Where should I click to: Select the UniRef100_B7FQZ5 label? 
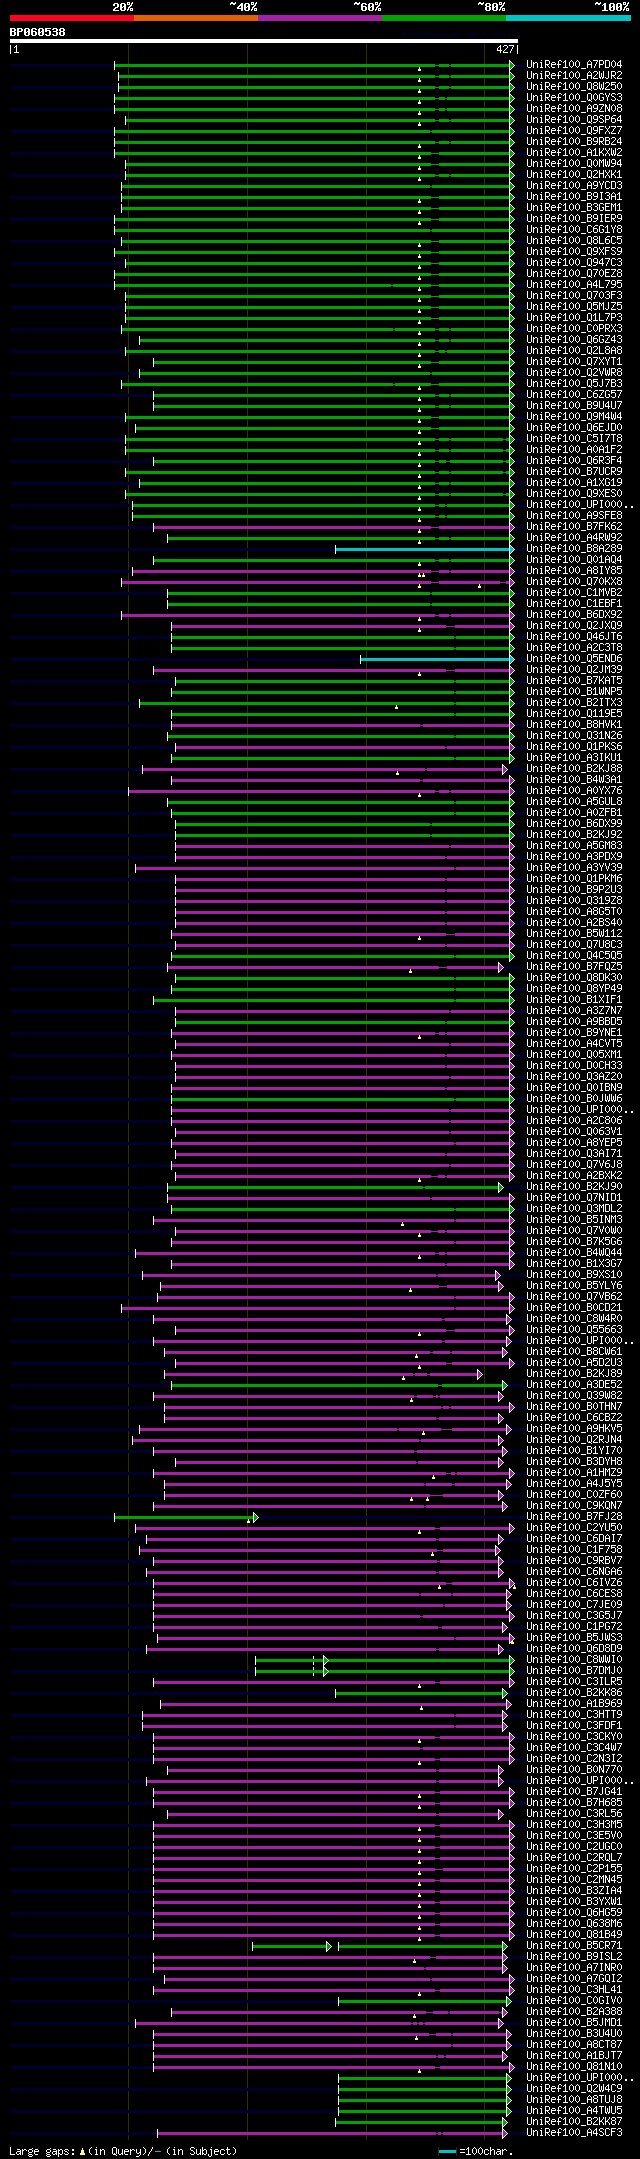click(574, 967)
